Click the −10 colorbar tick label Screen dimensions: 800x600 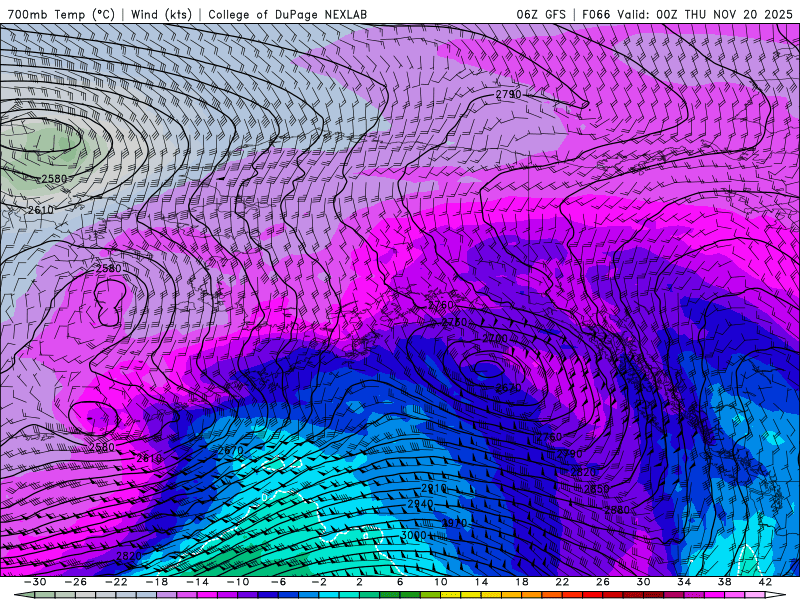point(238,582)
